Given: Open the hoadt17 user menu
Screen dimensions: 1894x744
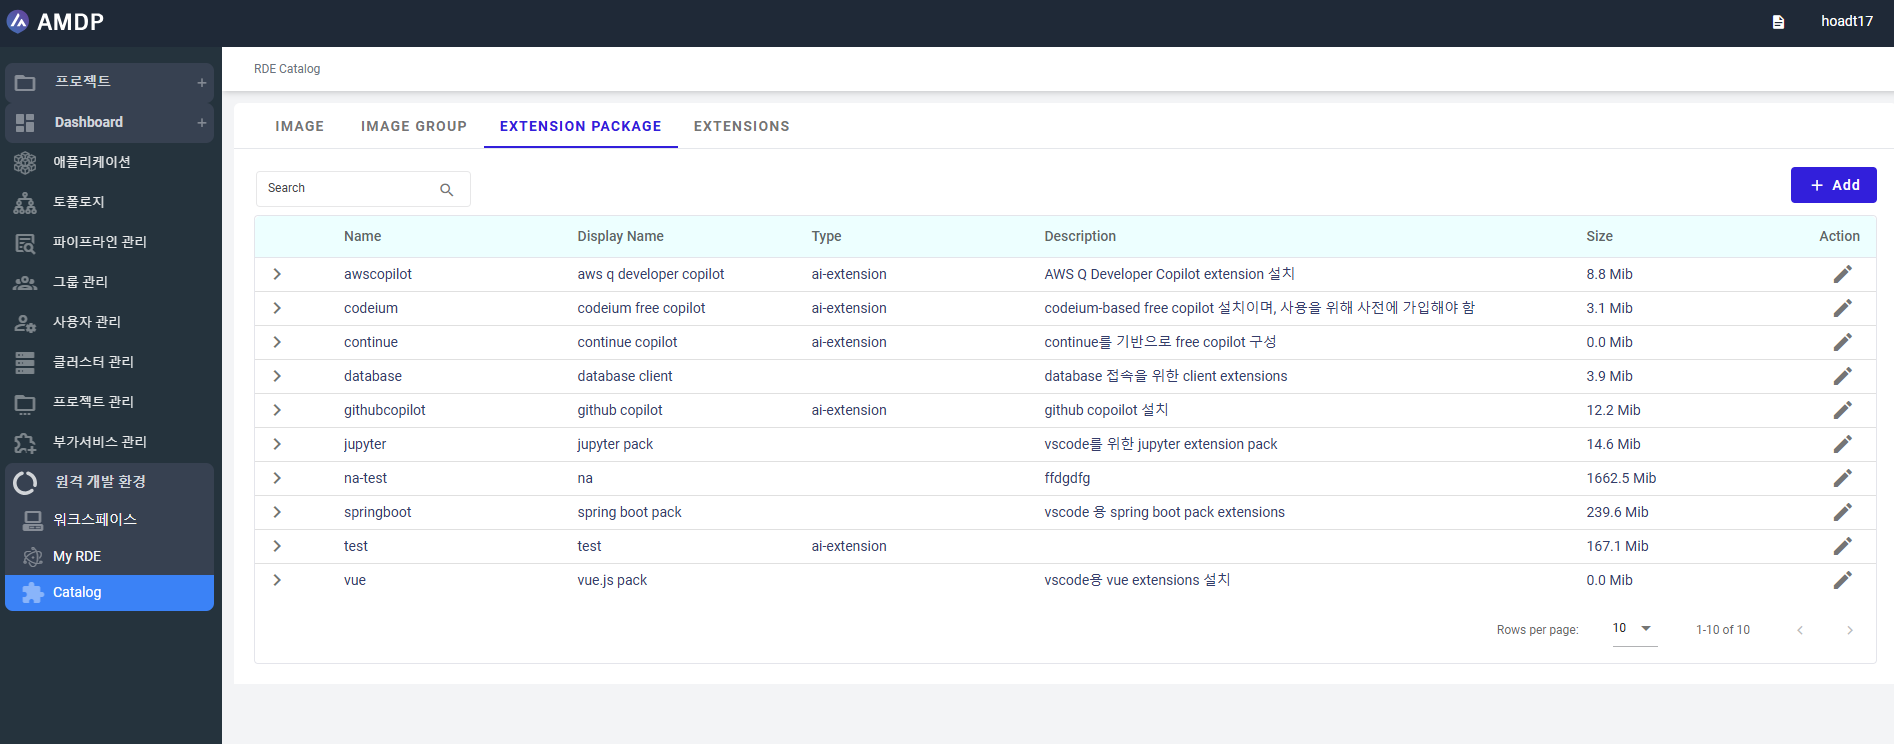Looking at the screenshot, I should [x=1846, y=21].
